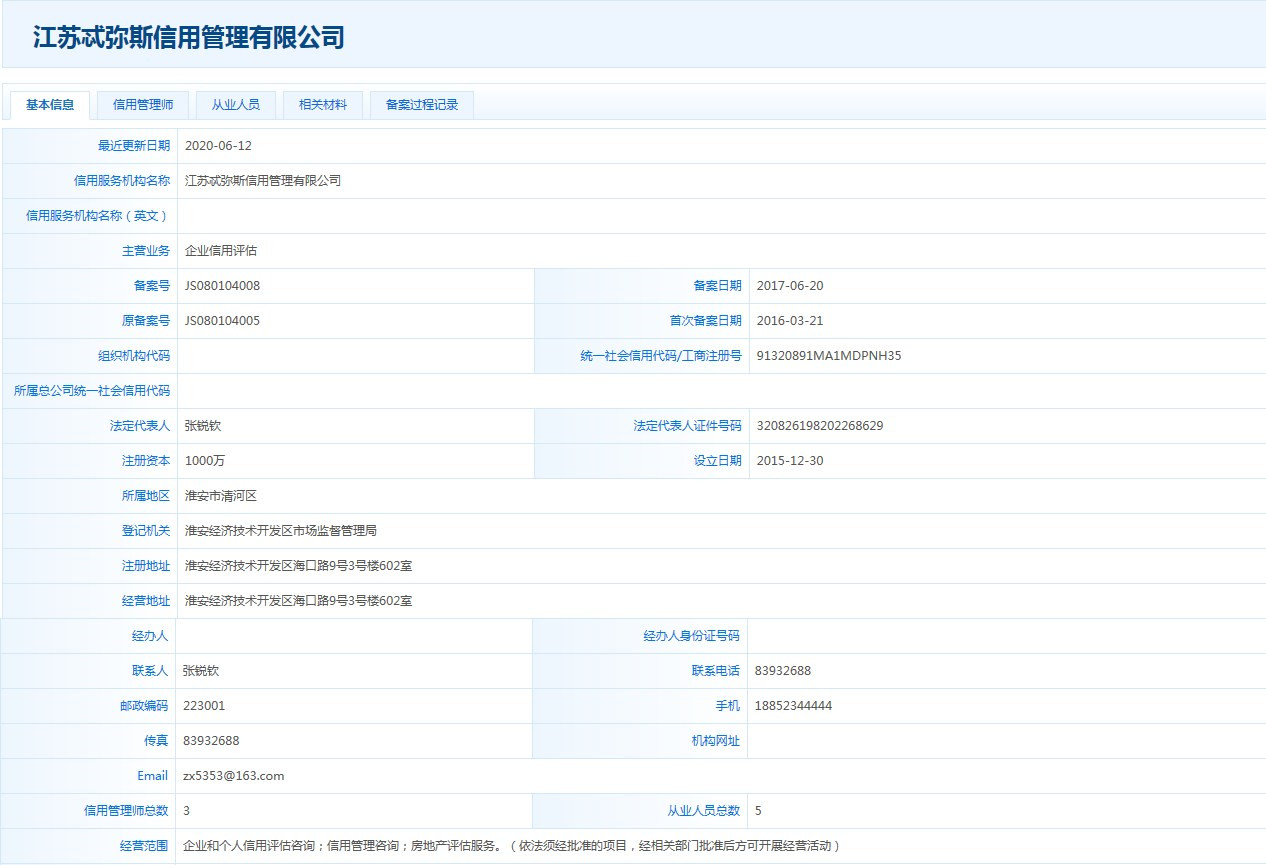1266x865 pixels.
Task: Click the 最近更新日期 label
Action: click(x=134, y=146)
